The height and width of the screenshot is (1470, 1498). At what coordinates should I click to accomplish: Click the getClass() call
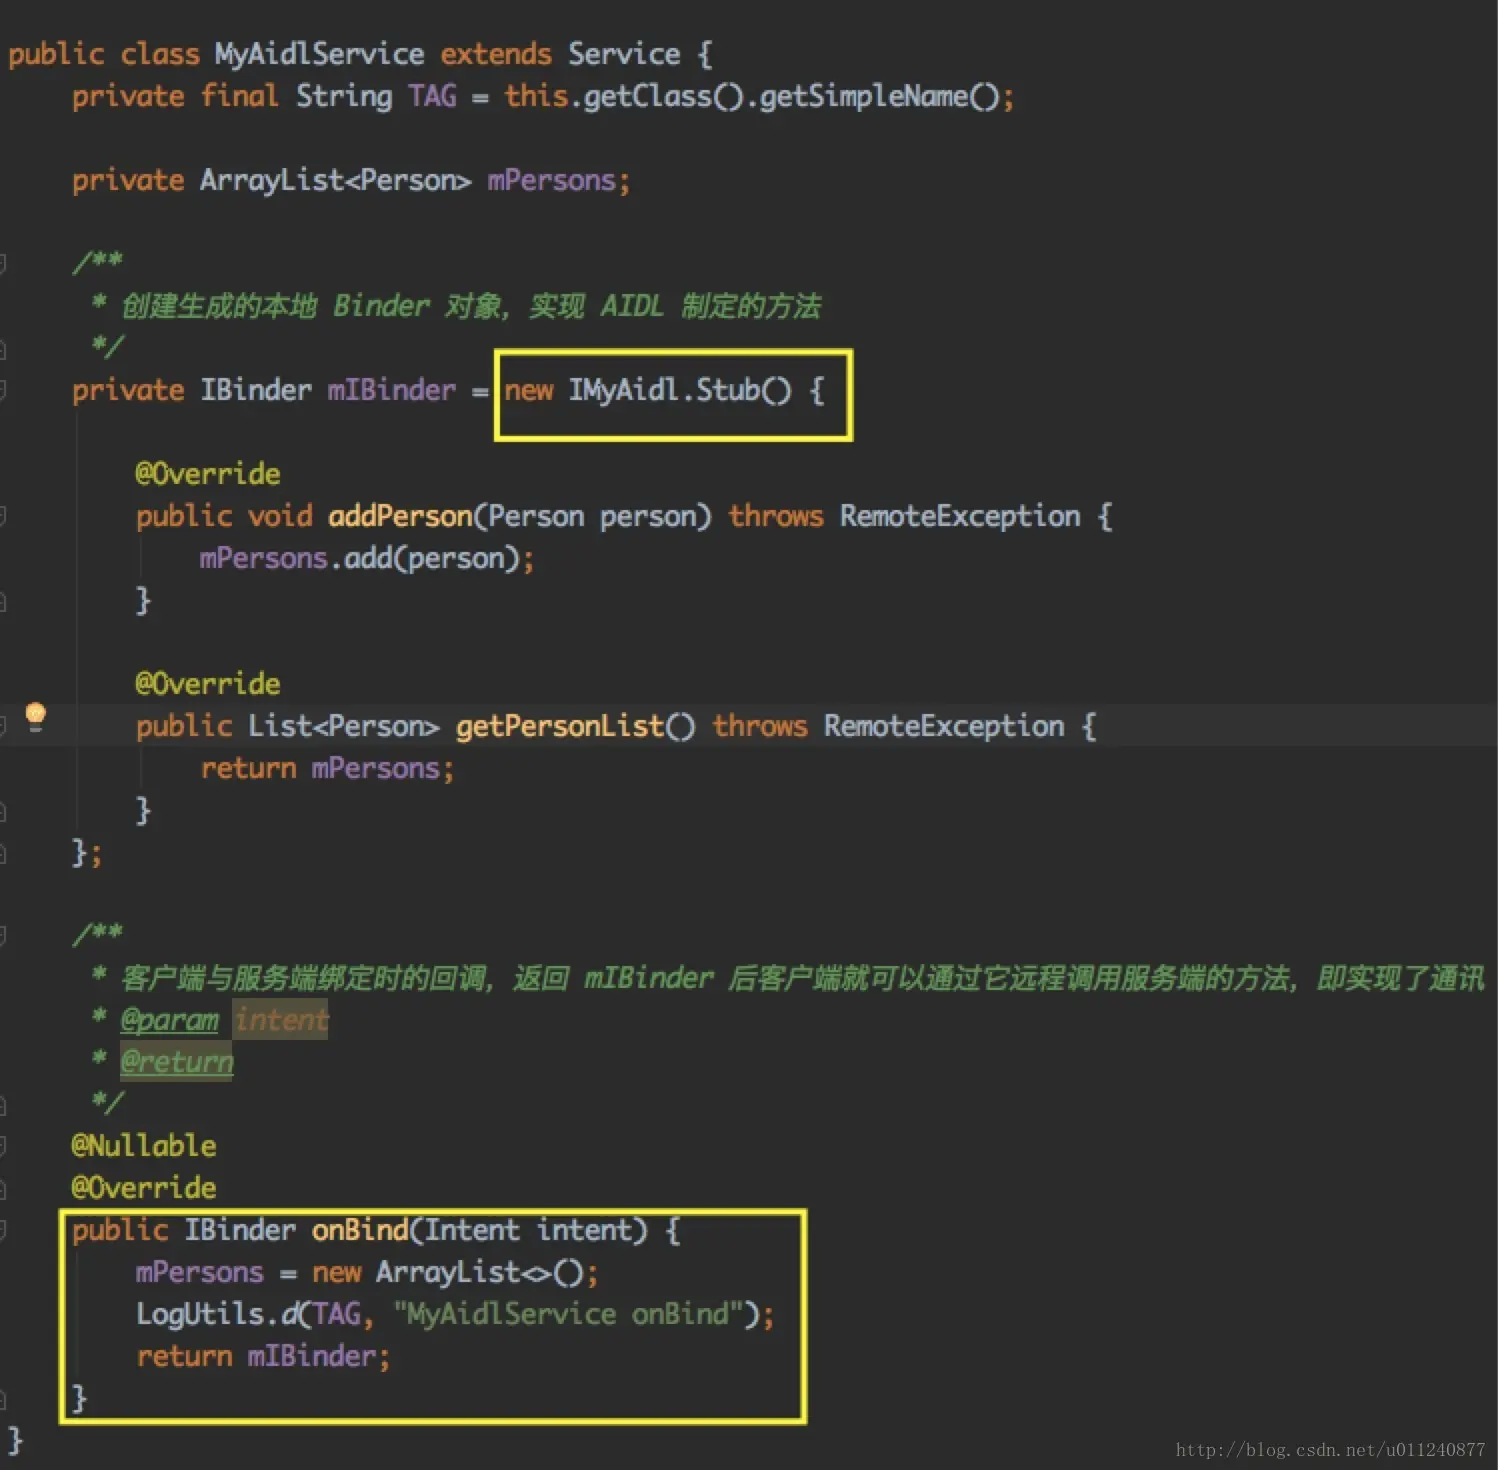coord(664,96)
